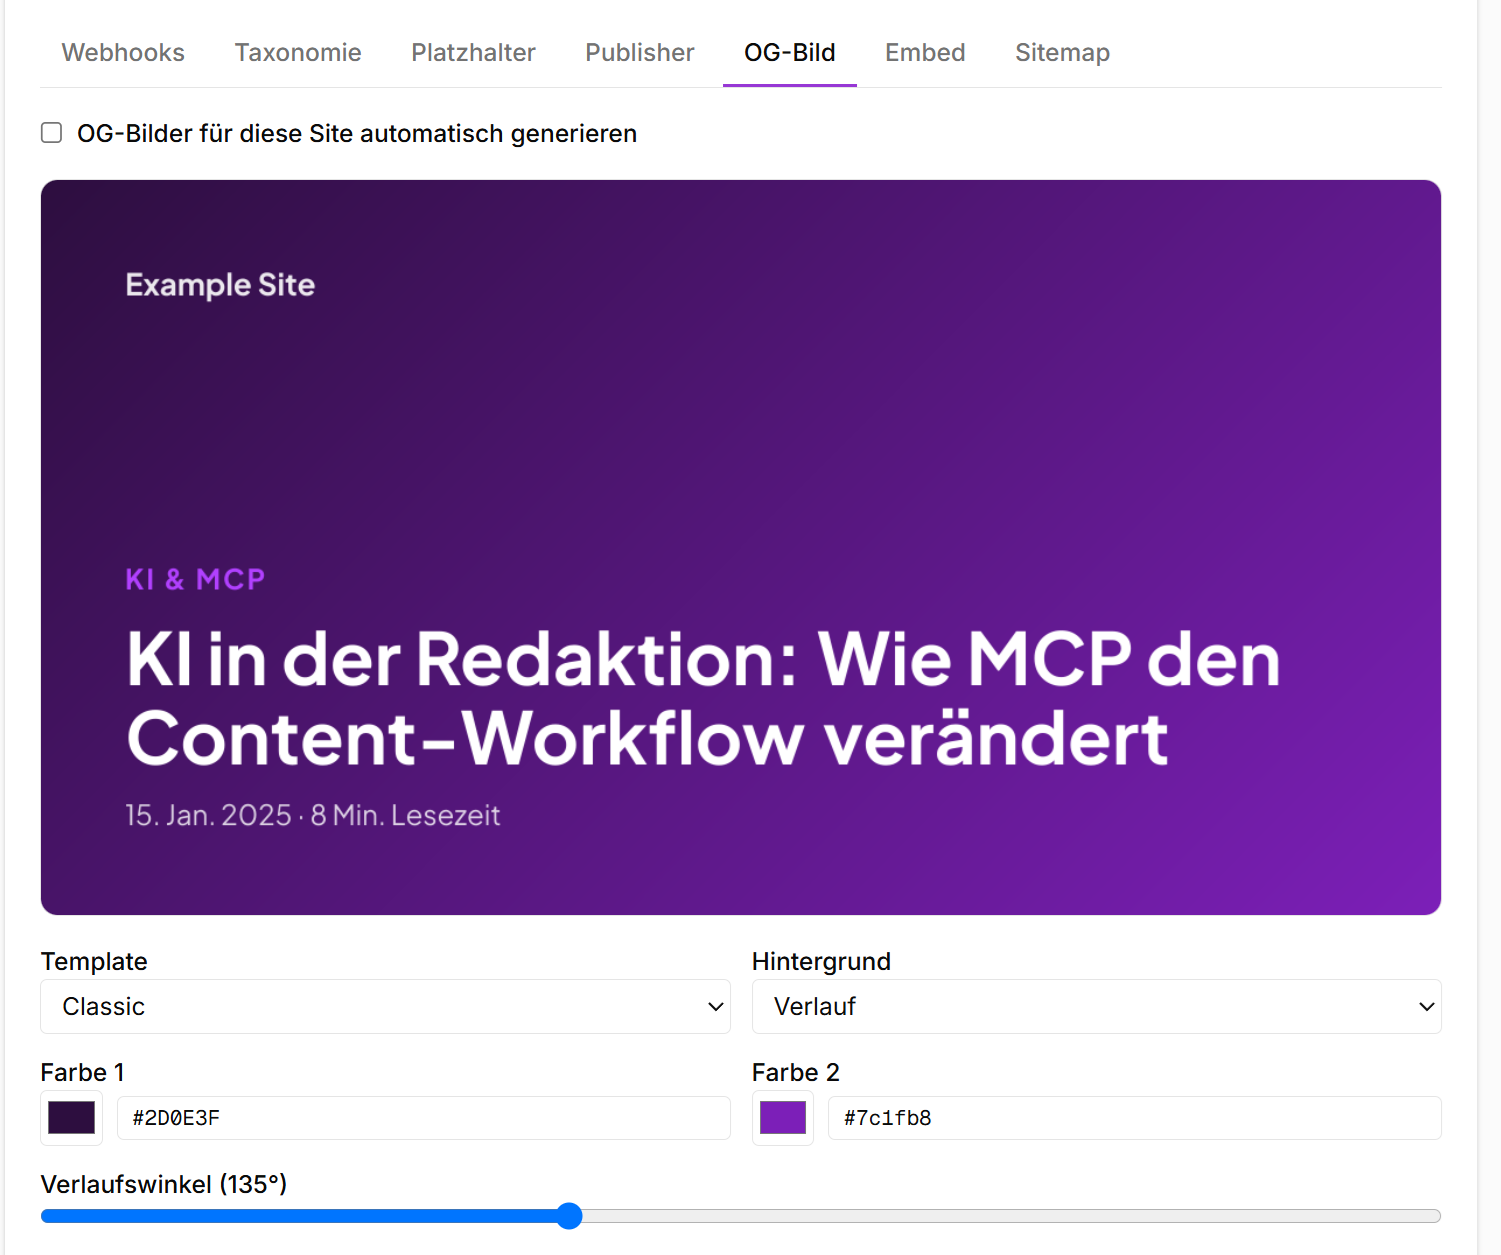Open the Farbe 2 violet color swatch
Image resolution: width=1501 pixels, height=1255 pixels.
[783, 1118]
